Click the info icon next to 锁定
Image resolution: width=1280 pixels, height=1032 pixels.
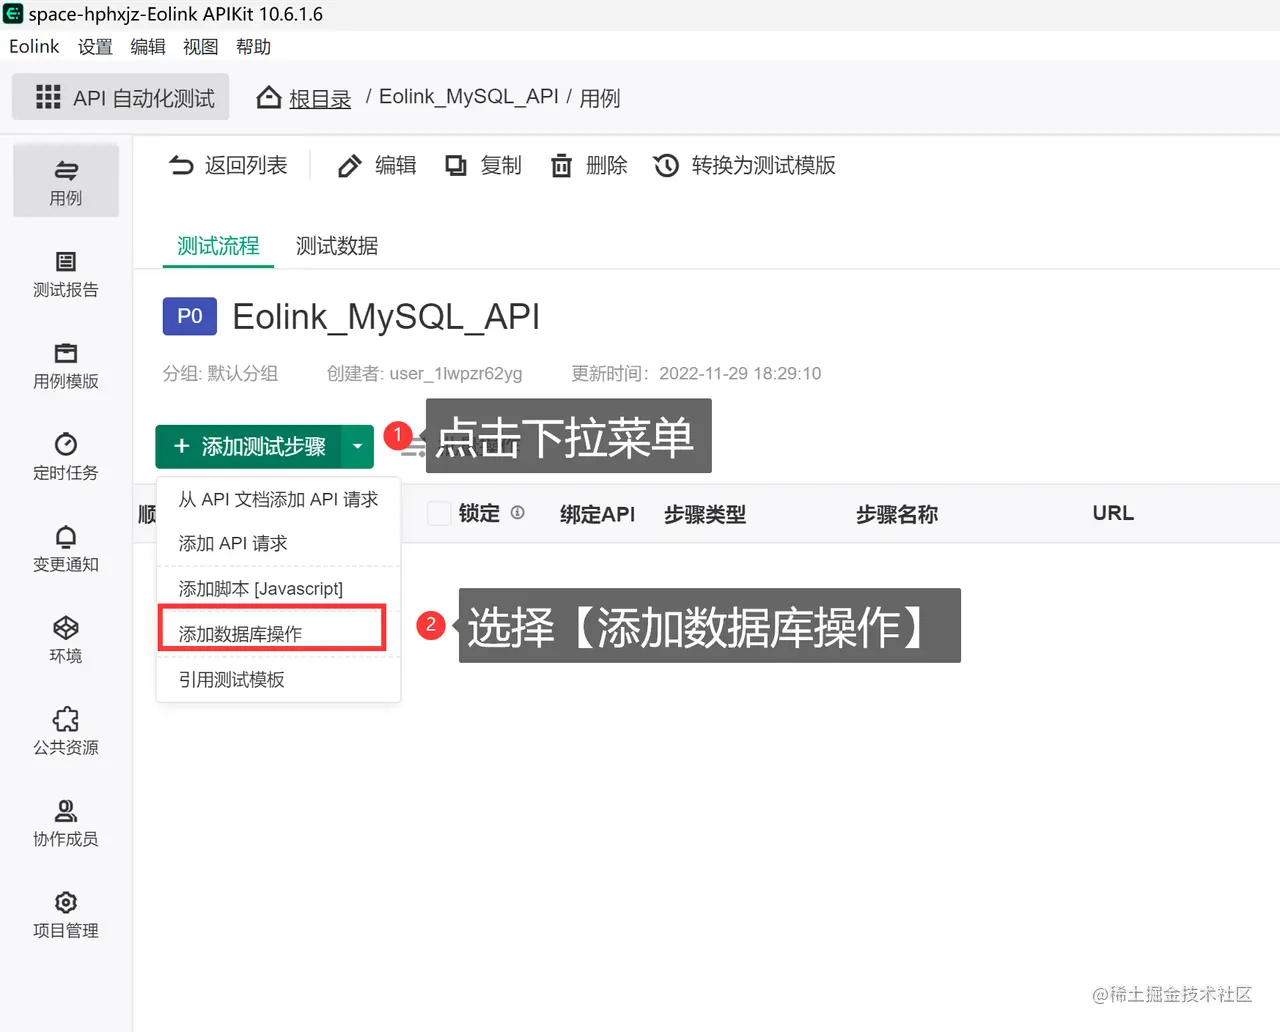517,513
